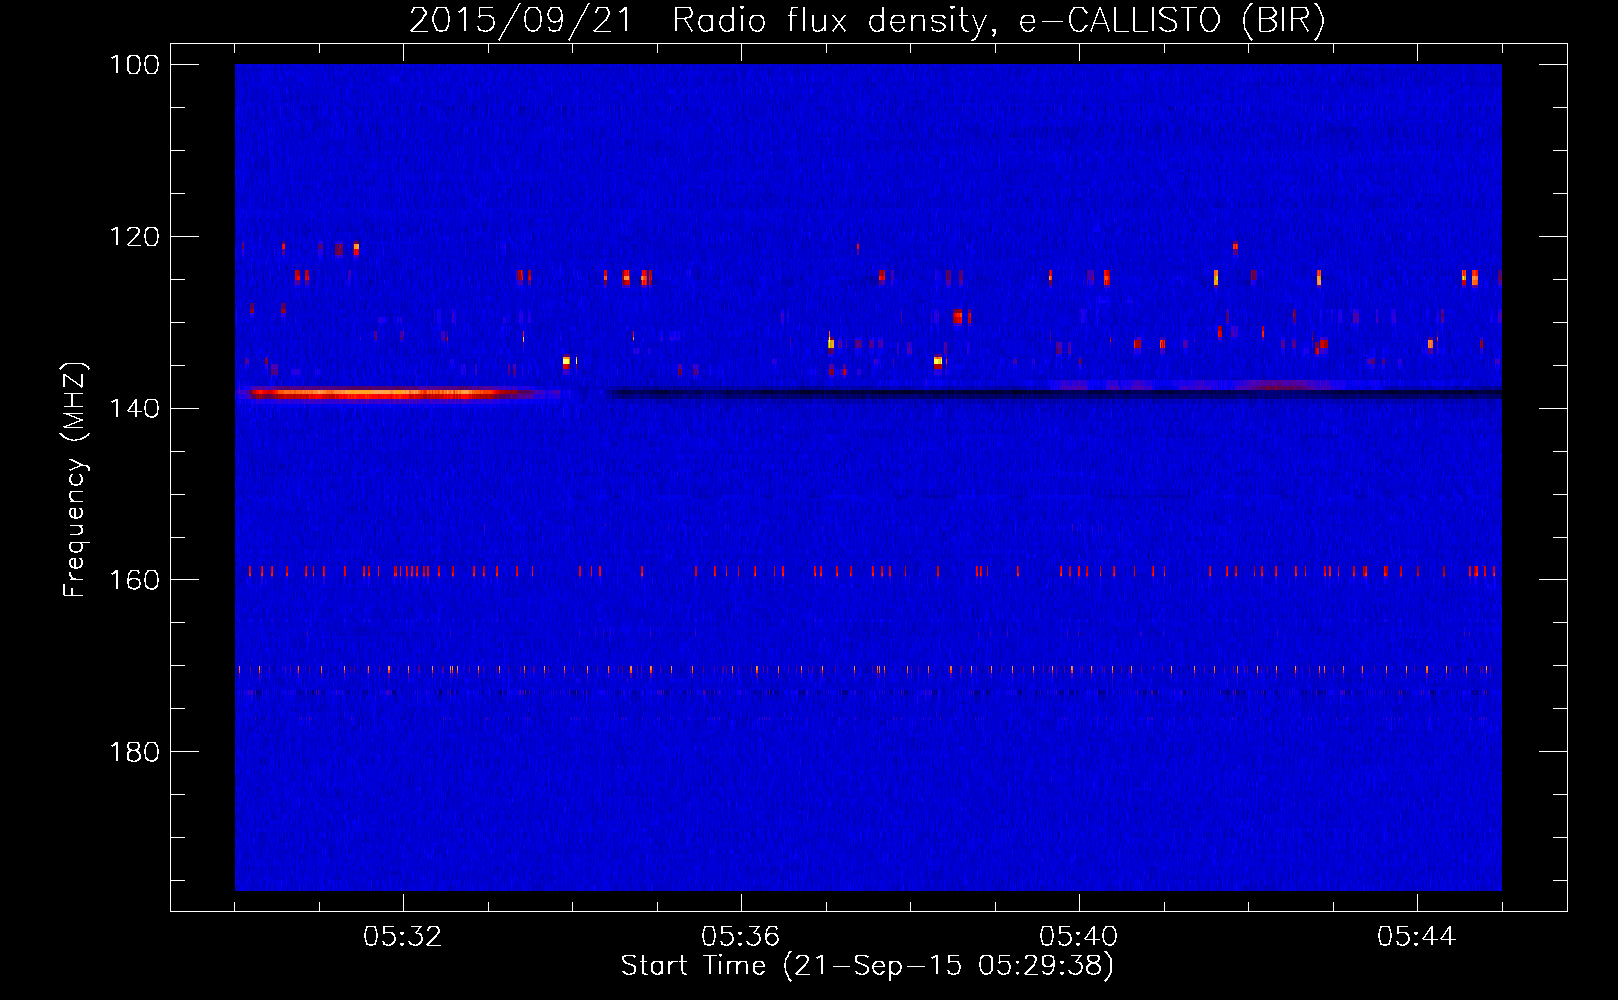
Task: Click the 05:32 time tick label
Action: (x=403, y=937)
